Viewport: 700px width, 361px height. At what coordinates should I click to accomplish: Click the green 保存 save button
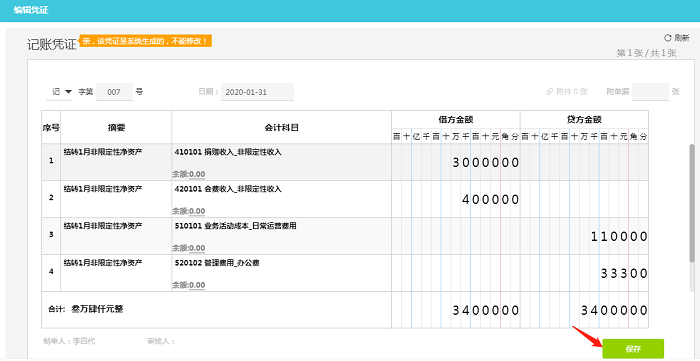coord(633,349)
